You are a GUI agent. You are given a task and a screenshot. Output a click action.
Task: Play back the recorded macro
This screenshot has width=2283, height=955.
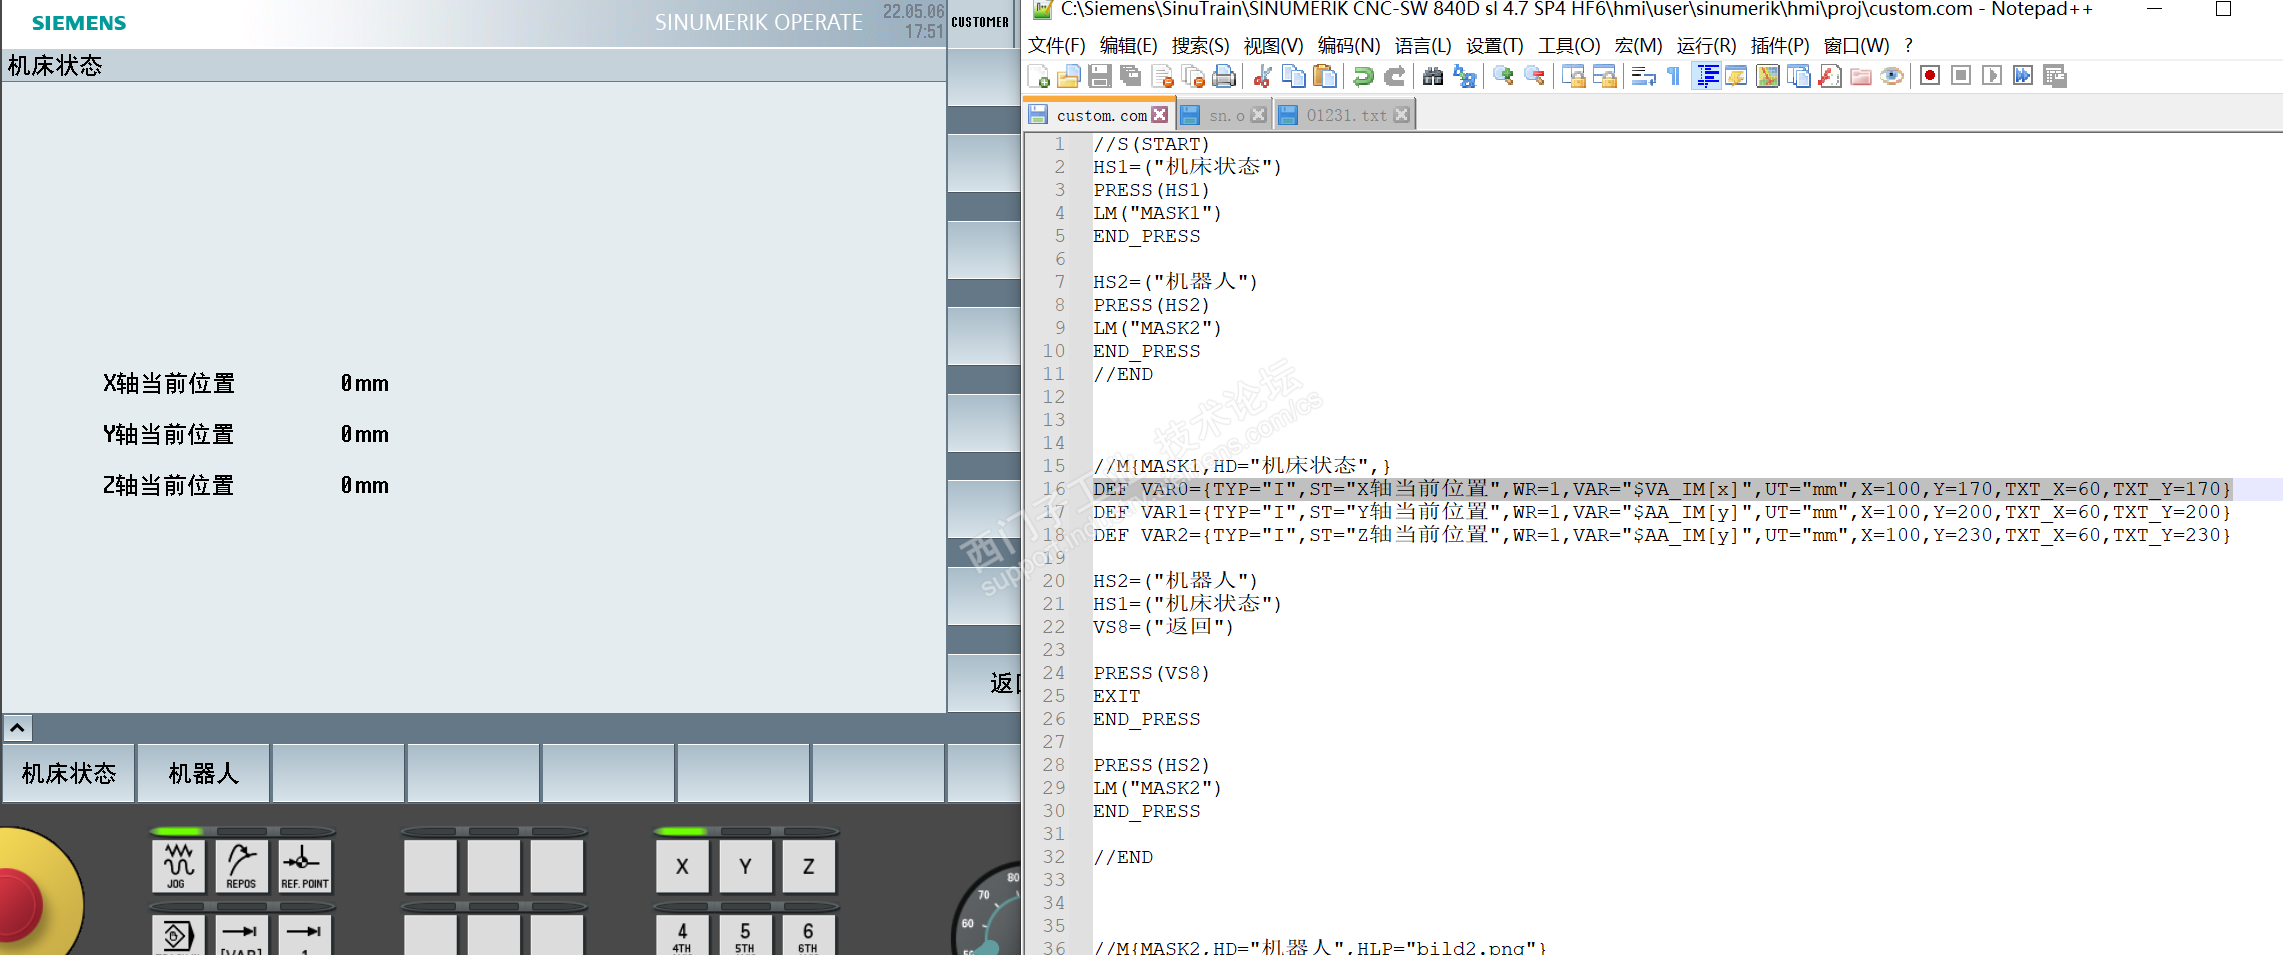[x=1992, y=76]
